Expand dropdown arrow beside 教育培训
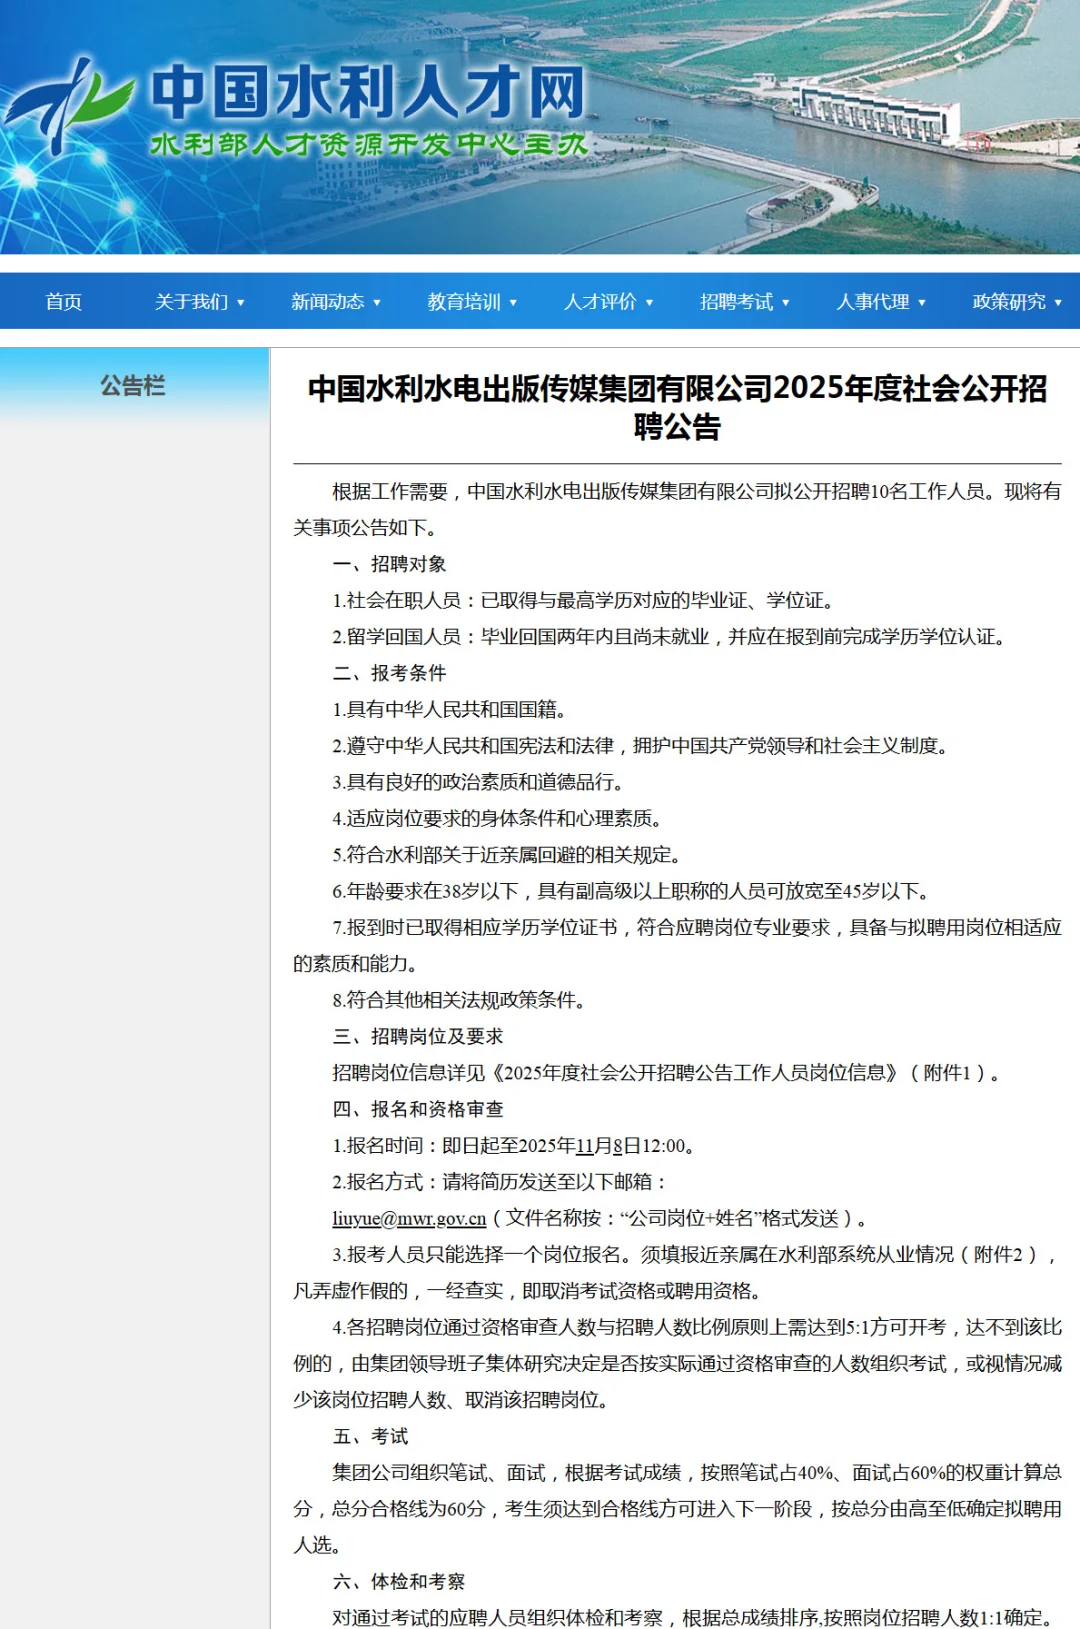This screenshot has width=1080, height=1629. click(x=513, y=303)
